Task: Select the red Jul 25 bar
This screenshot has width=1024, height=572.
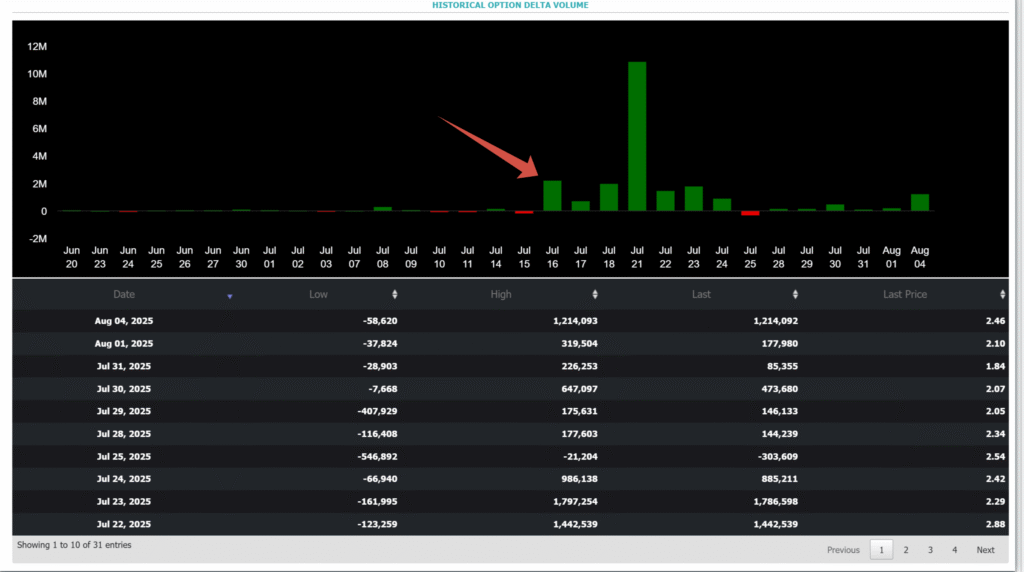Action: (x=750, y=213)
